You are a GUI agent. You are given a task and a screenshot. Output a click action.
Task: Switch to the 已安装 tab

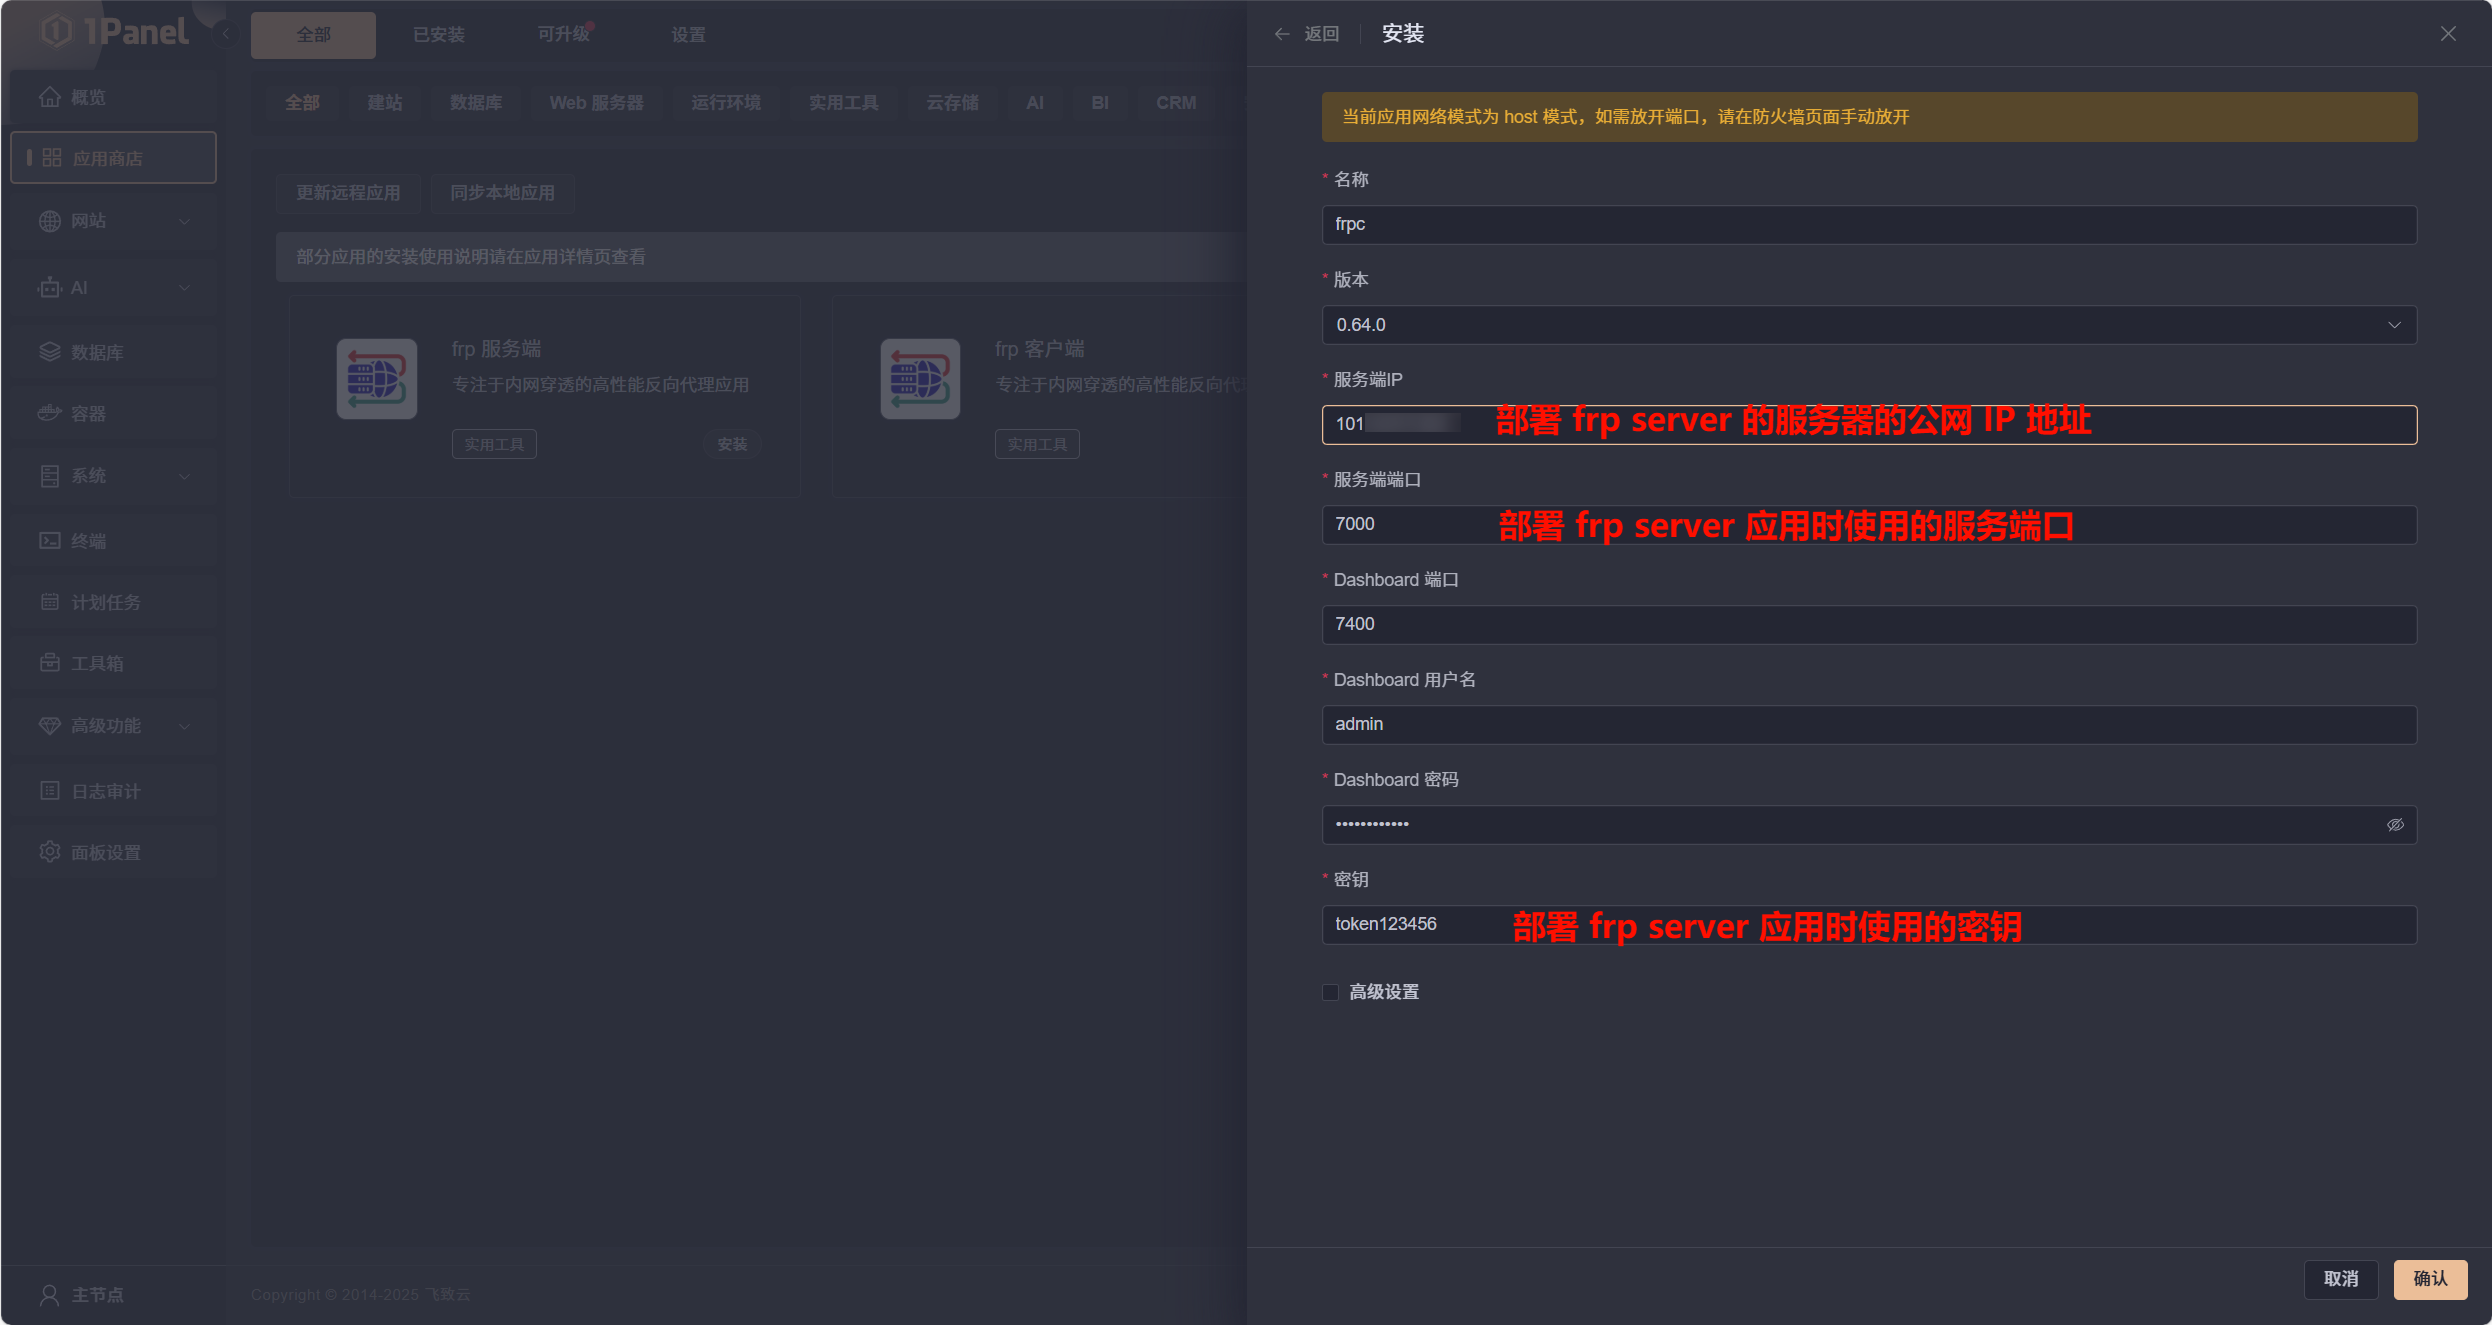(438, 35)
